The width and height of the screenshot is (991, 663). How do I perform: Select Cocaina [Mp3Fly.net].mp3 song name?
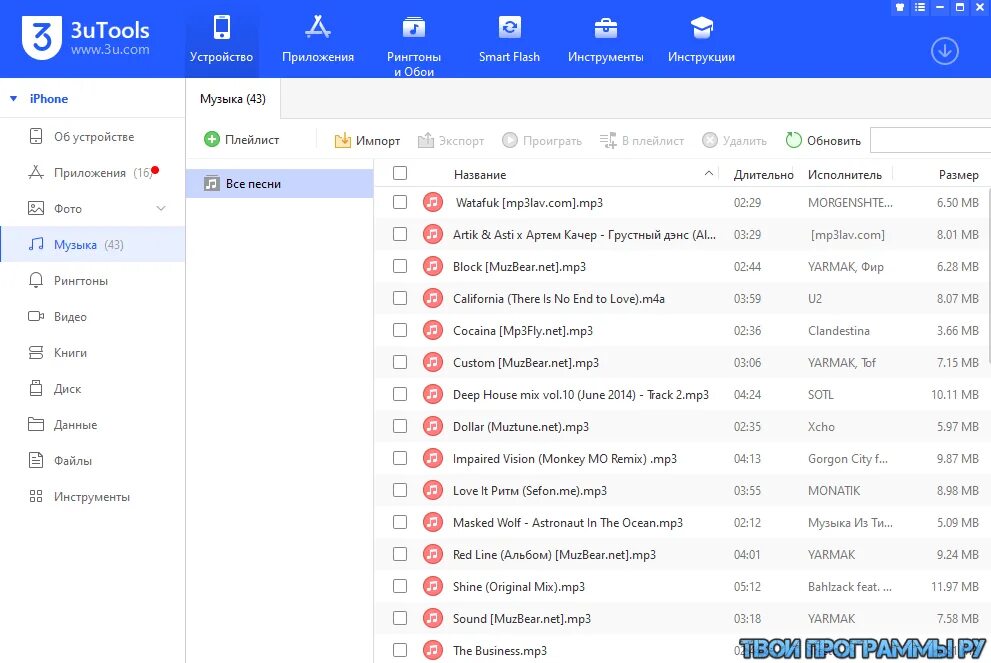[523, 331]
